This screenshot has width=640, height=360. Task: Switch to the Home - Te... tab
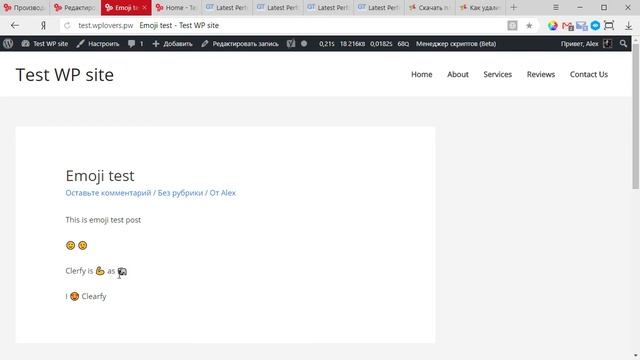(176, 8)
